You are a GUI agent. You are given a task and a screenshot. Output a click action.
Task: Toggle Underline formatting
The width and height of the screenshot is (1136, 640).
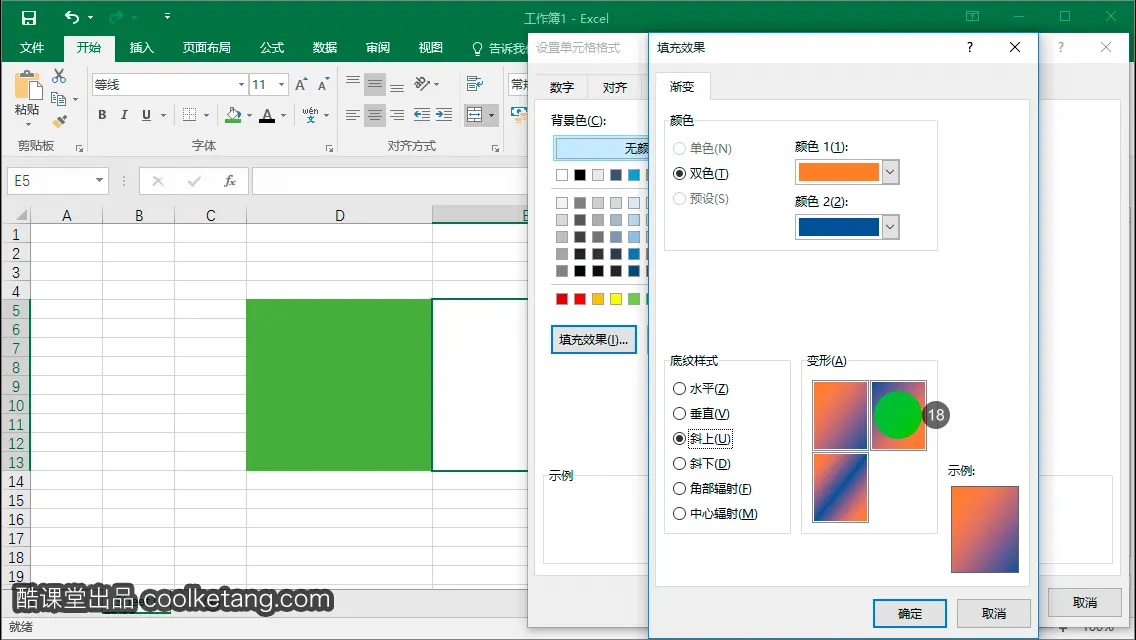146,115
